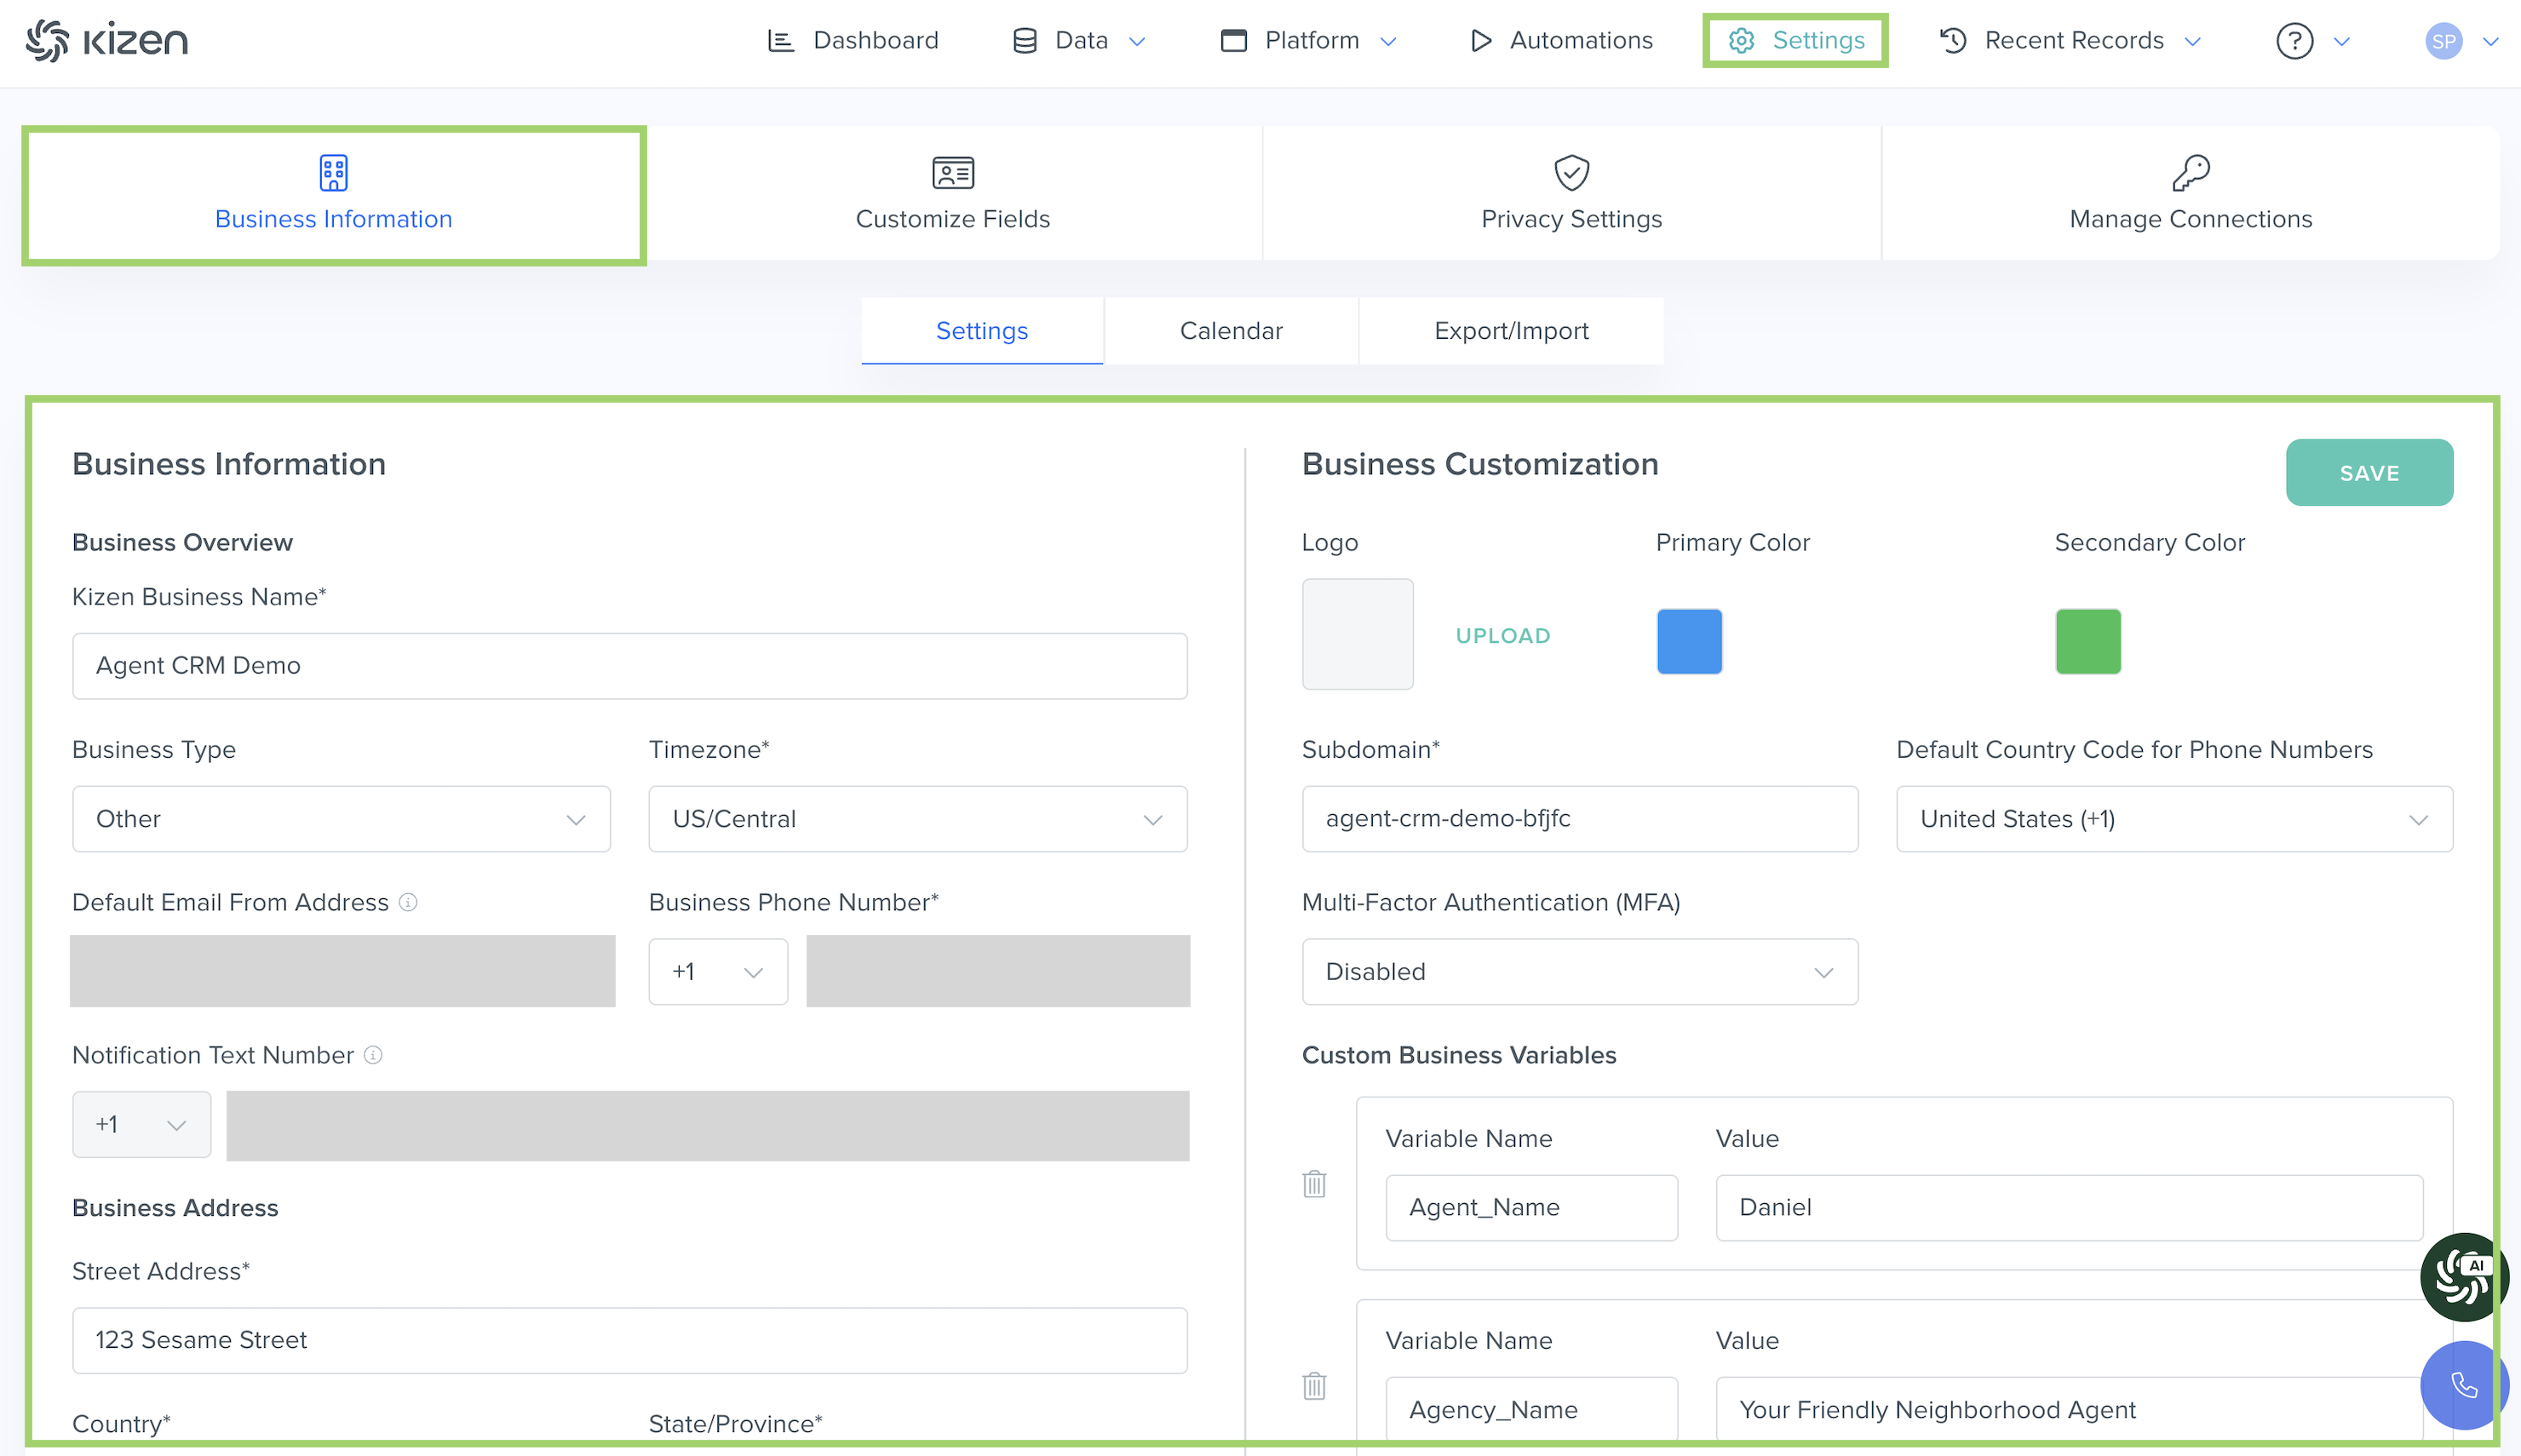Click the blue phone call button
Image resolution: width=2521 pixels, height=1456 pixels.
(x=2463, y=1385)
